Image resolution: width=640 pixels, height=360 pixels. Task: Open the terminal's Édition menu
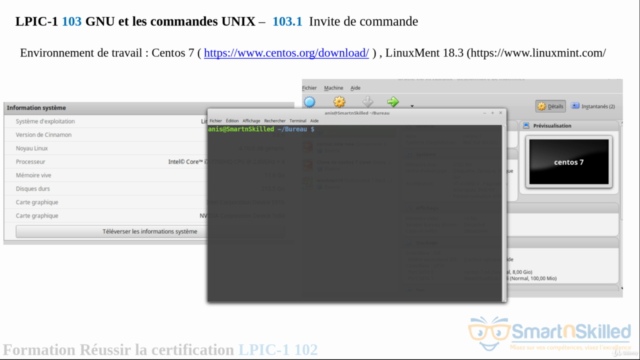coord(232,121)
